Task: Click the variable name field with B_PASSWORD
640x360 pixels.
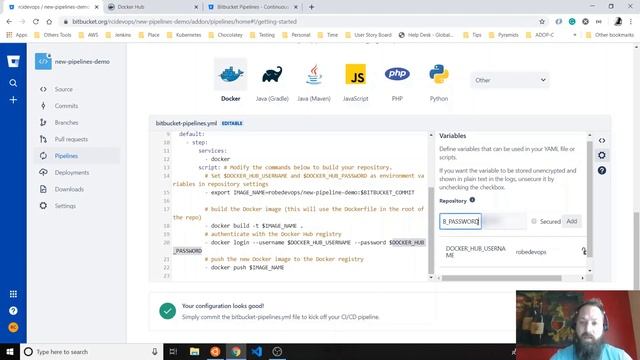Action: tap(460, 221)
